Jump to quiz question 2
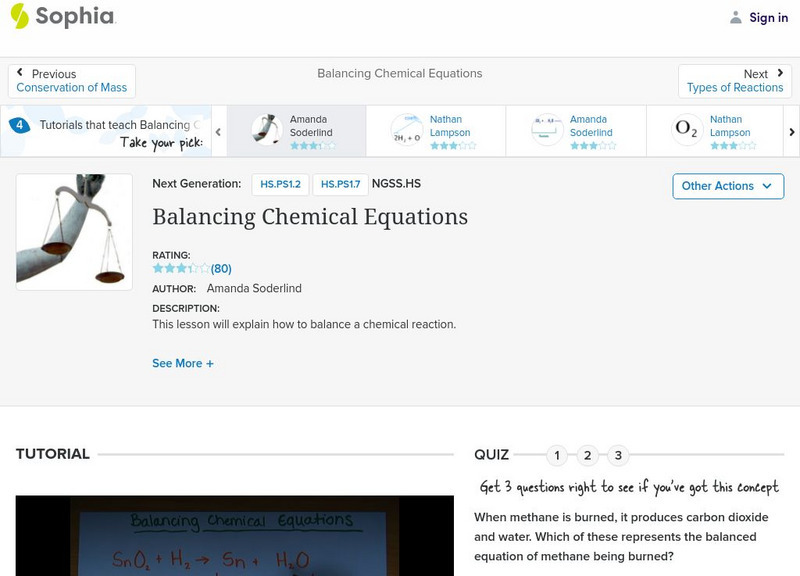The image size is (800, 576). point(588,456)
